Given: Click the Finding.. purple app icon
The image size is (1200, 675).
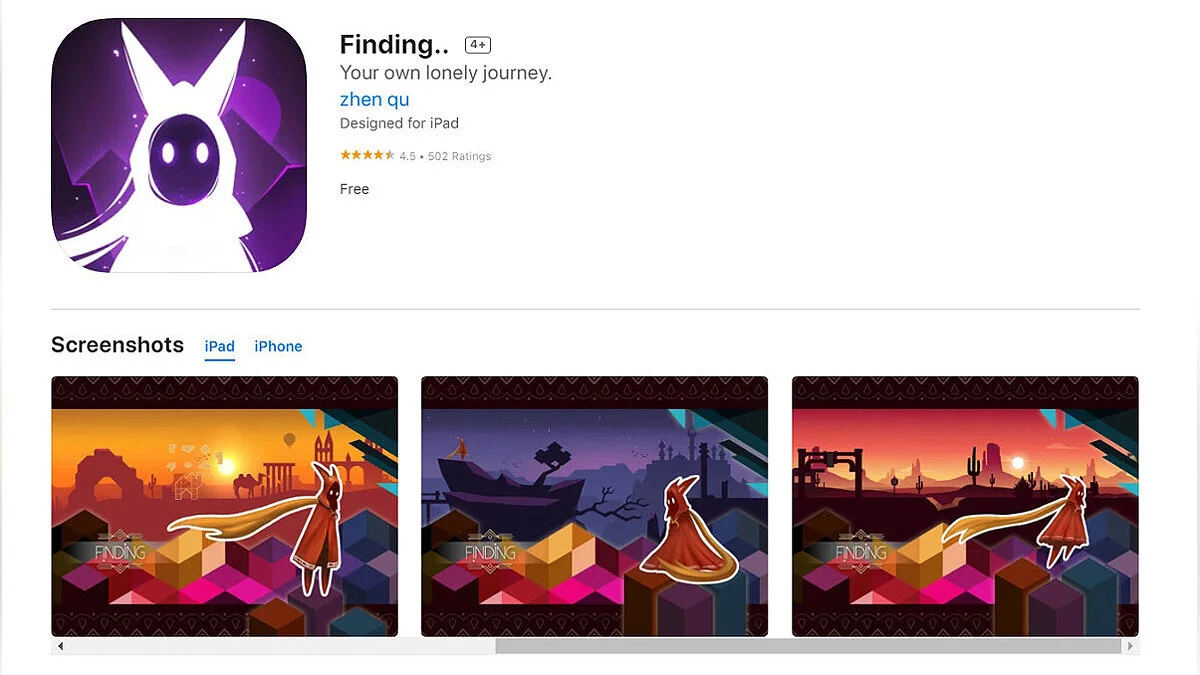Looking at the screenshot, I should coord(178,145).
